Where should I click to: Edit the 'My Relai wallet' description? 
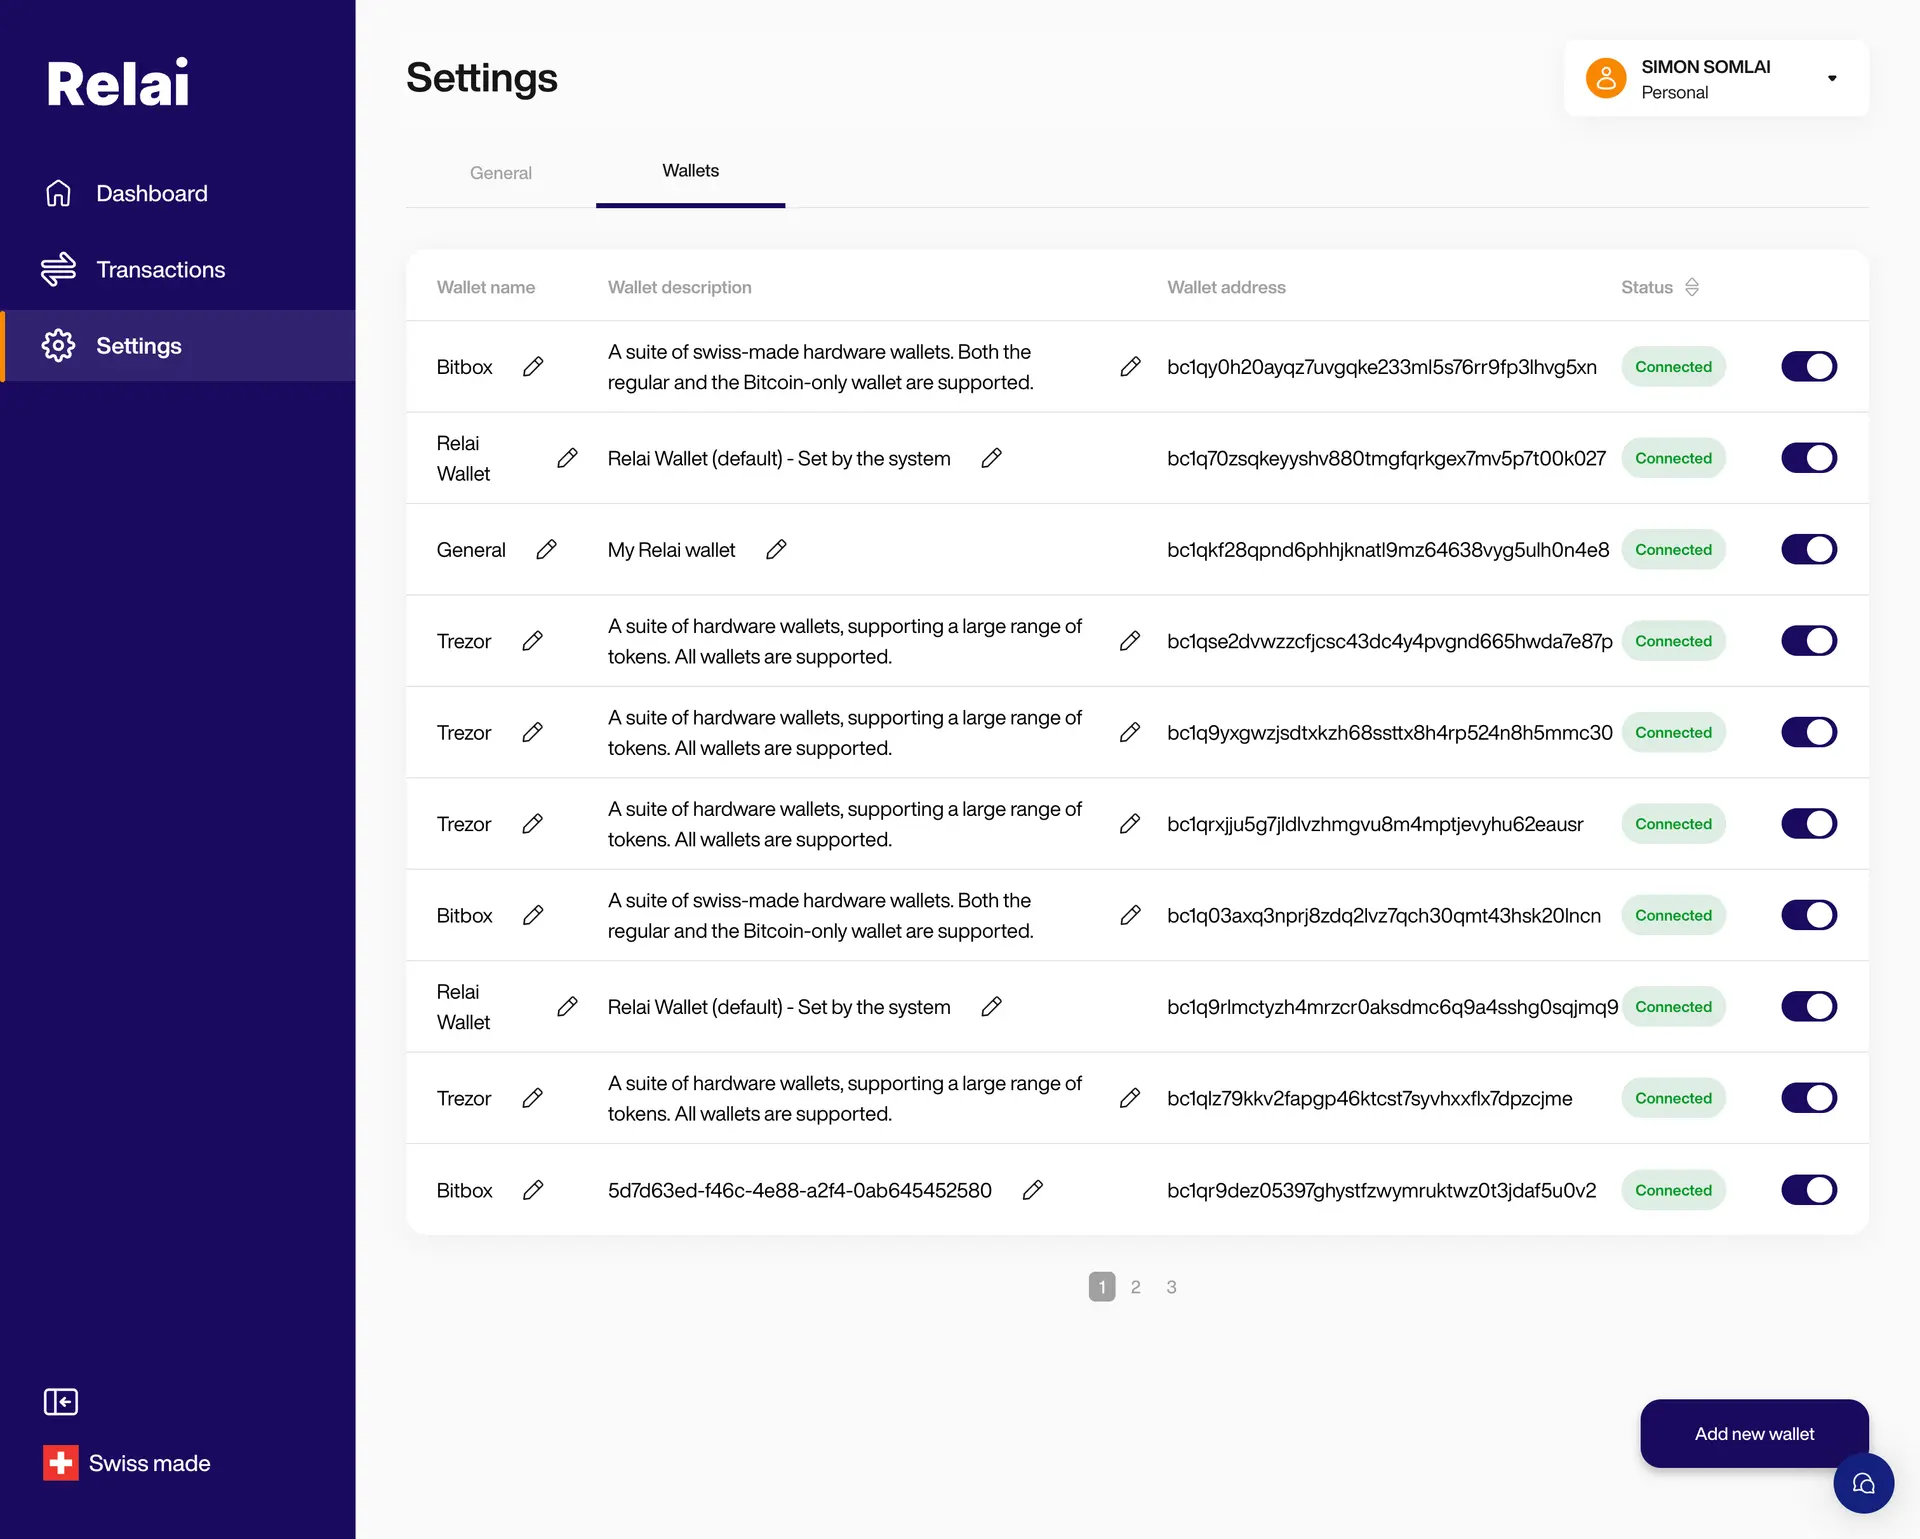point(776,550)
